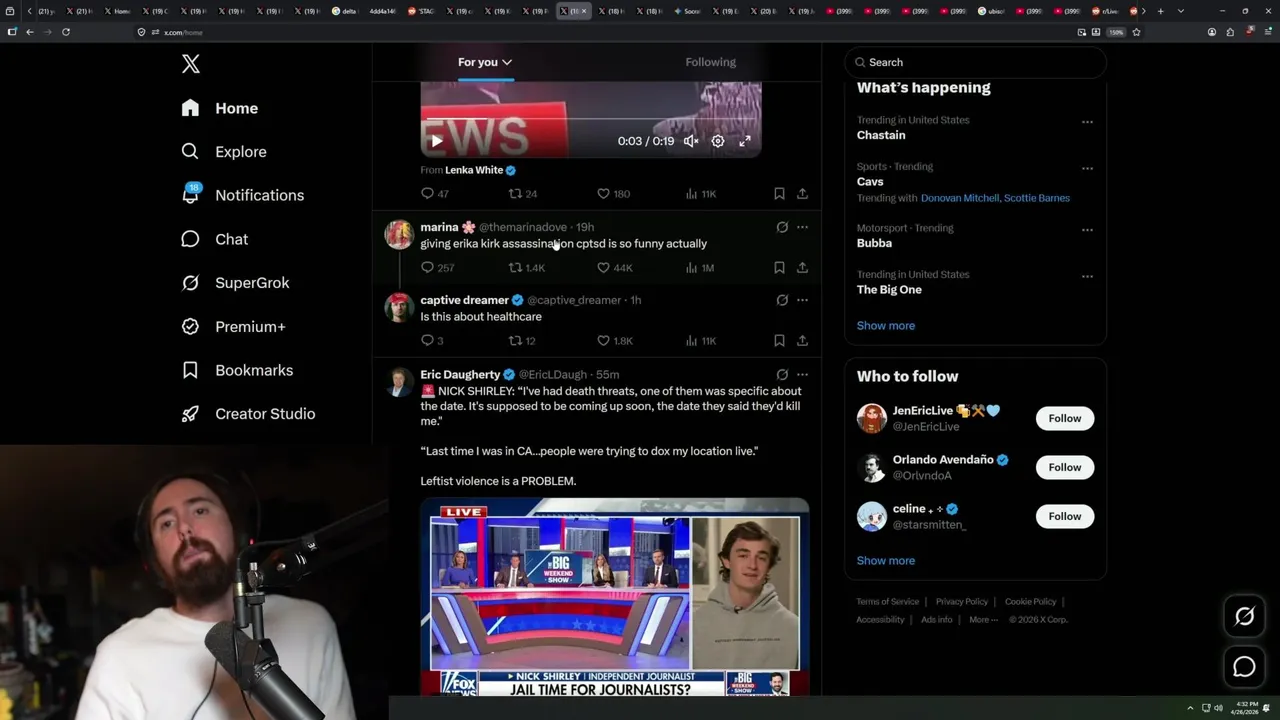Viewport: 1280px width, 720px height.
Task: Repost the Lenka White video post
Action: click(x=523, y=194)
